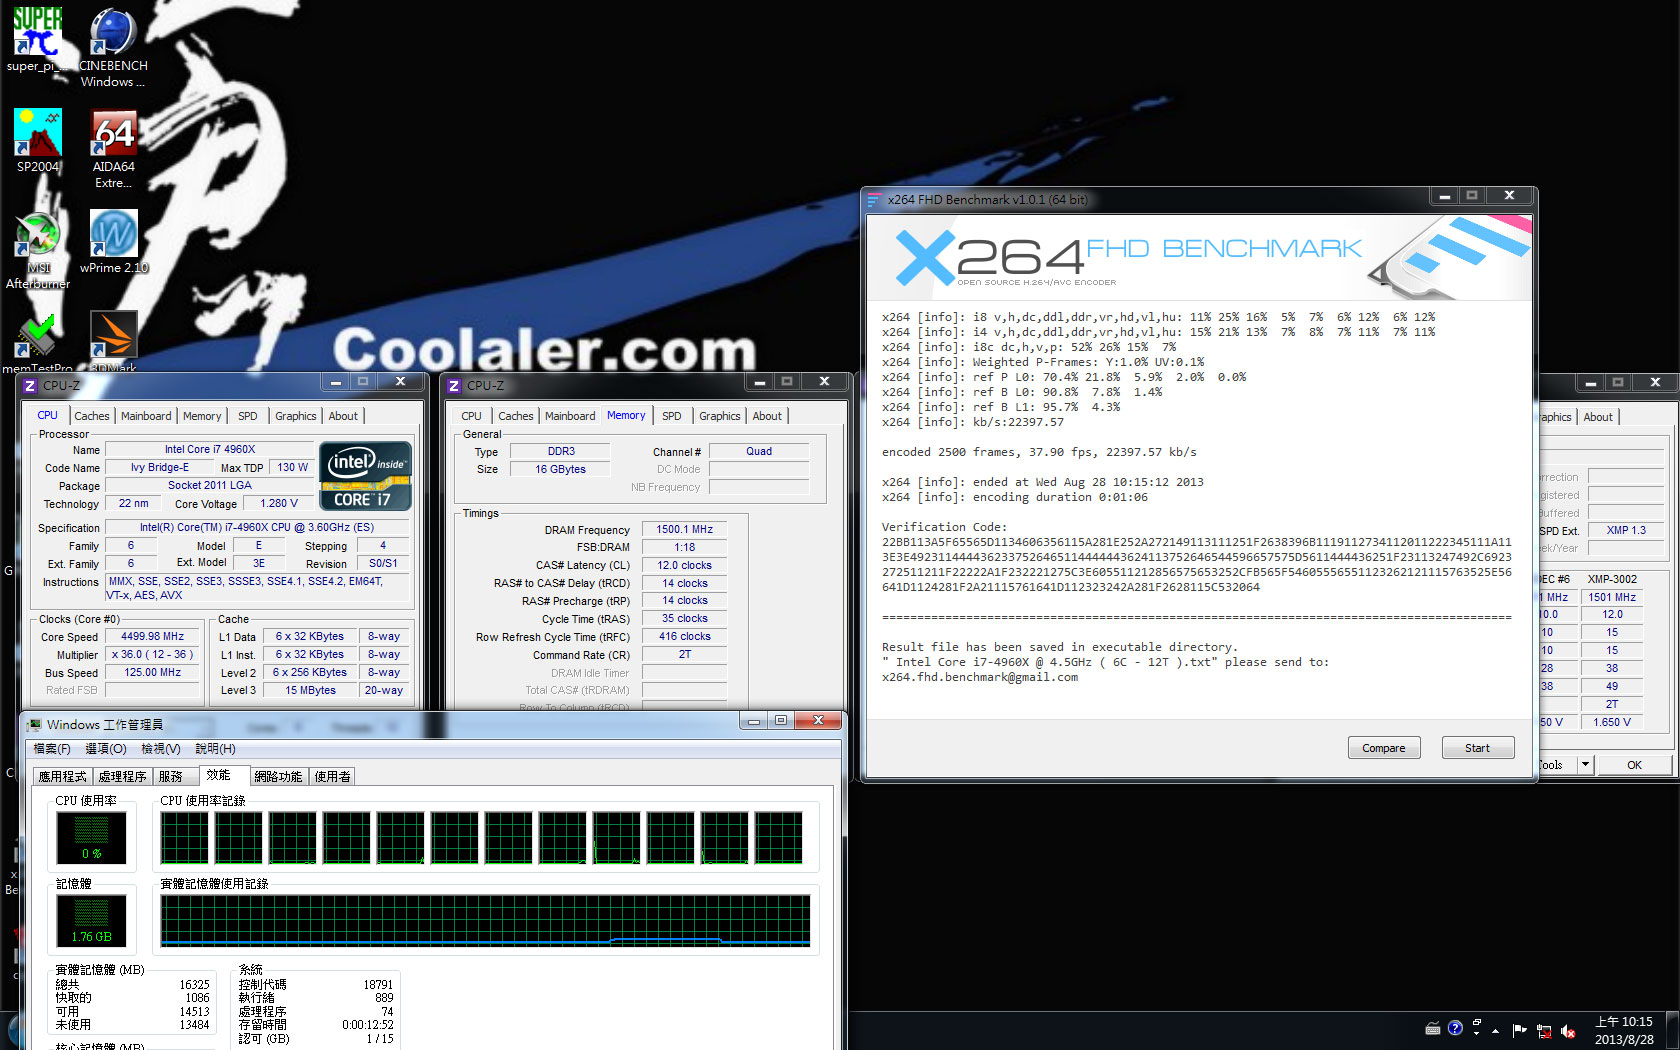Show hidden system tray icons

point(1496,1030)
